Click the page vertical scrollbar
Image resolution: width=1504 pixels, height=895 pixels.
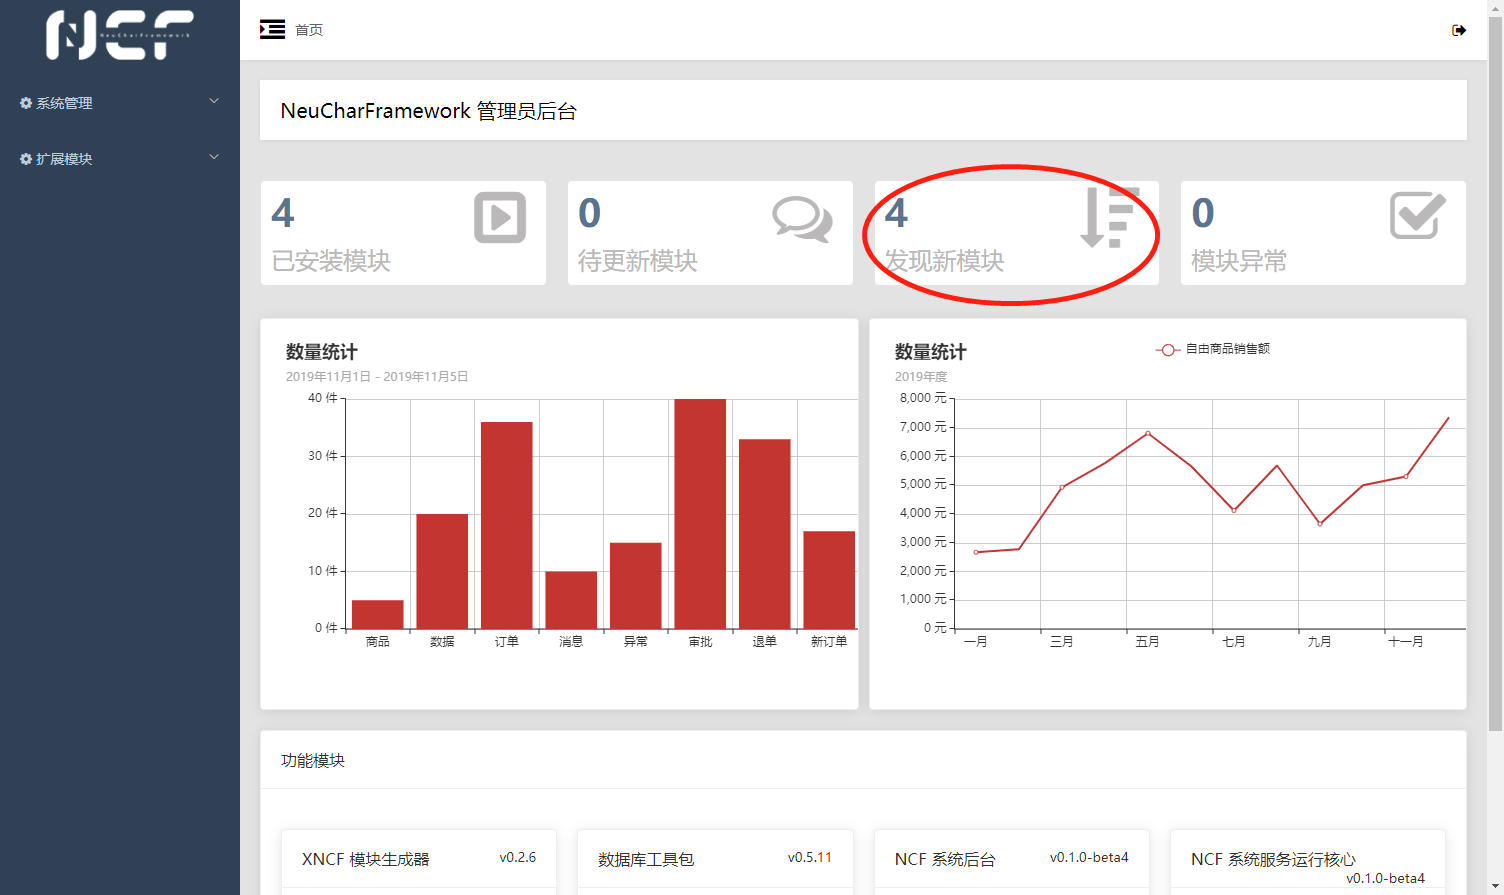click(1496, 372)
